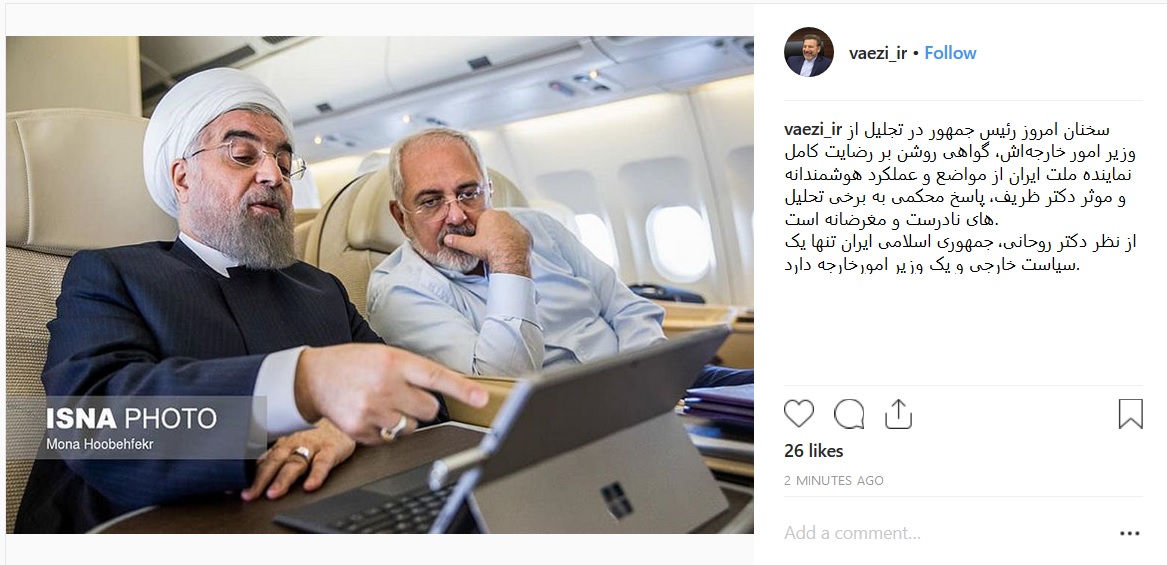Screen dimensions: 1167x565
Task: Save the post with the bookmark icon
Action: point(1131,414)
